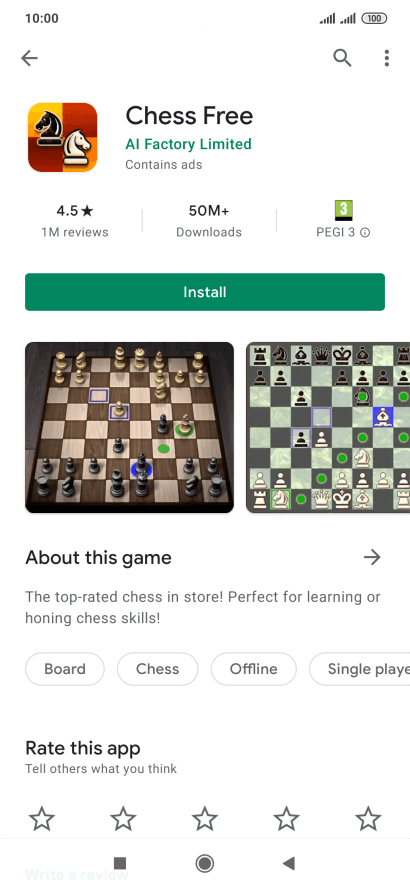This screenshot has width=410, height=888.
Task: Install the Chess Free app
Action: coord(205,292)
